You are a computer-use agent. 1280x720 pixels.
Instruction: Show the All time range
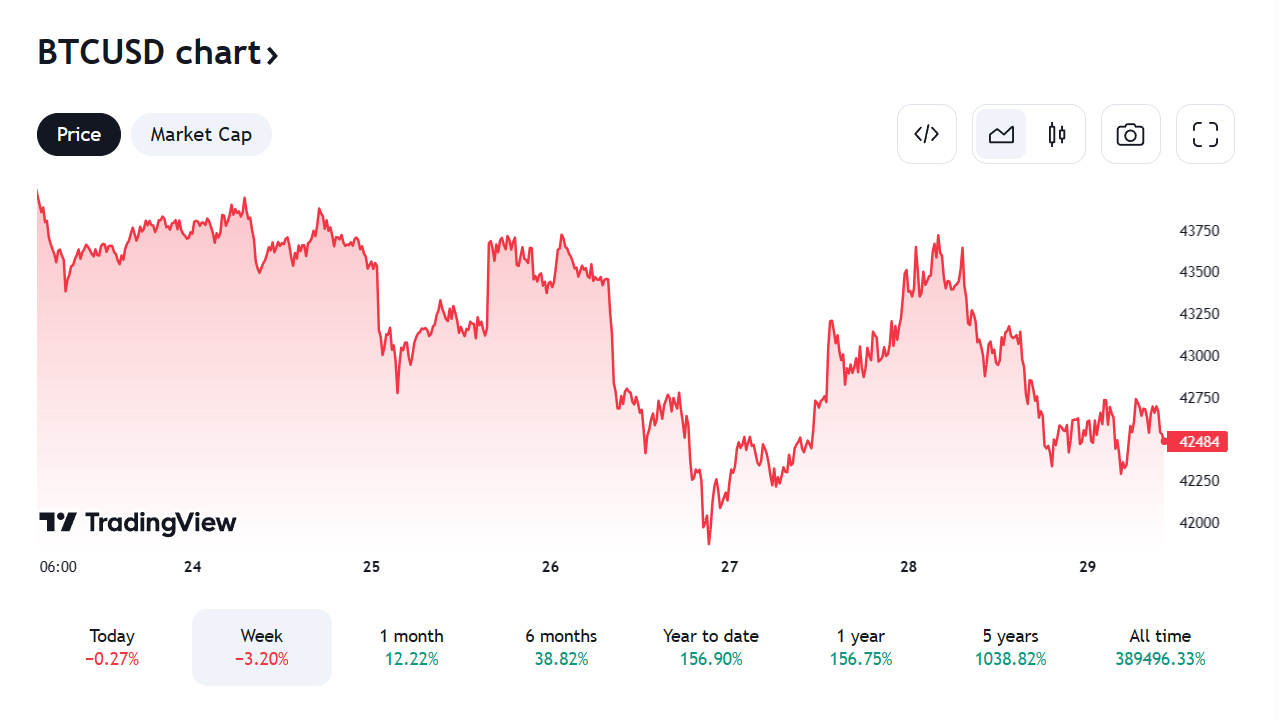[1160, 647]
